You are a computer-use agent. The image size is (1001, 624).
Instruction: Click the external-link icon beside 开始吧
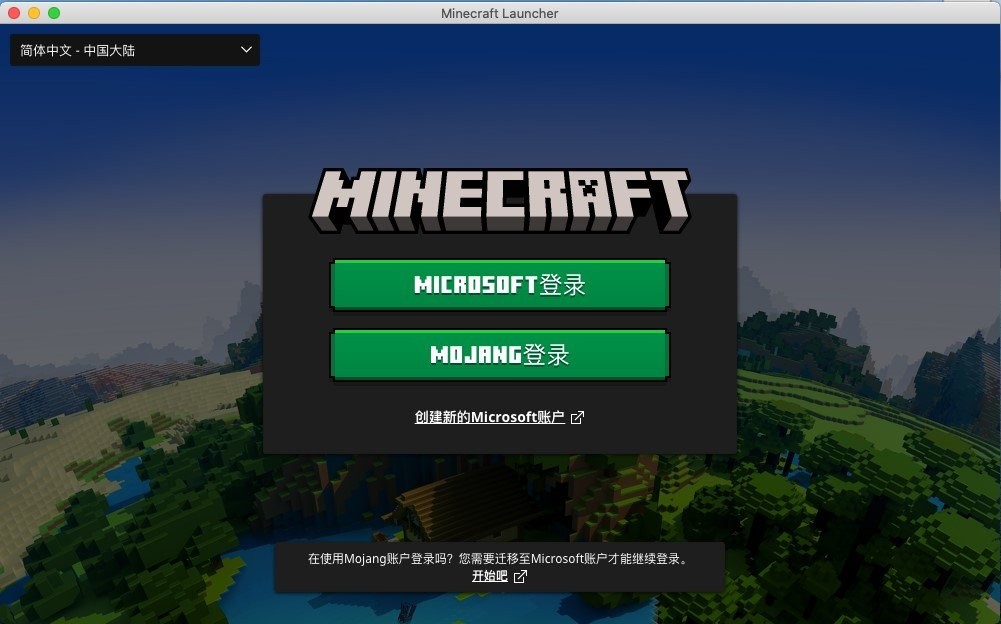[x=519, y=576]
